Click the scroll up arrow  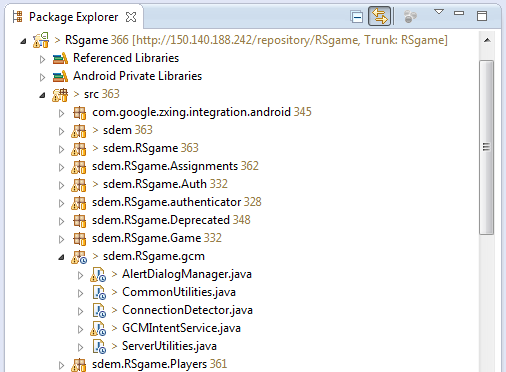(x=487, y=40)
